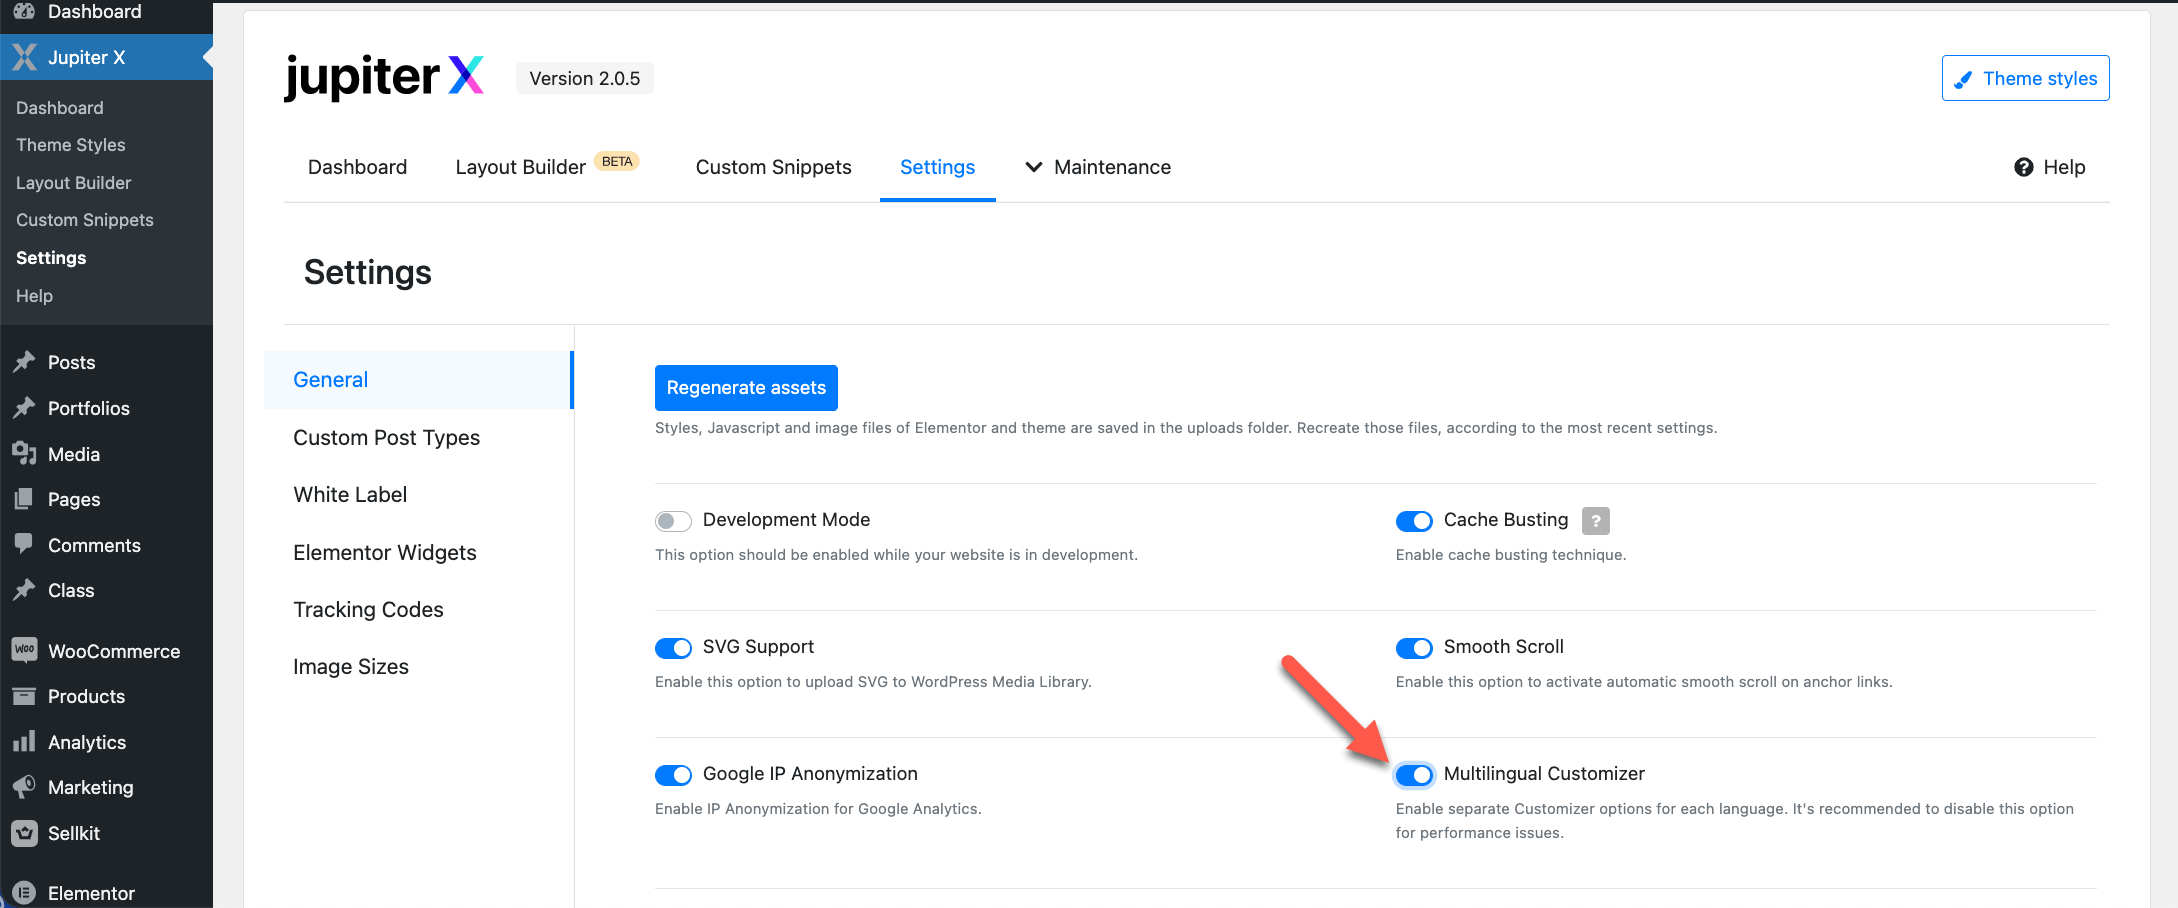
Task: Open Custom Post Types settings section
Action: point(387,438)
